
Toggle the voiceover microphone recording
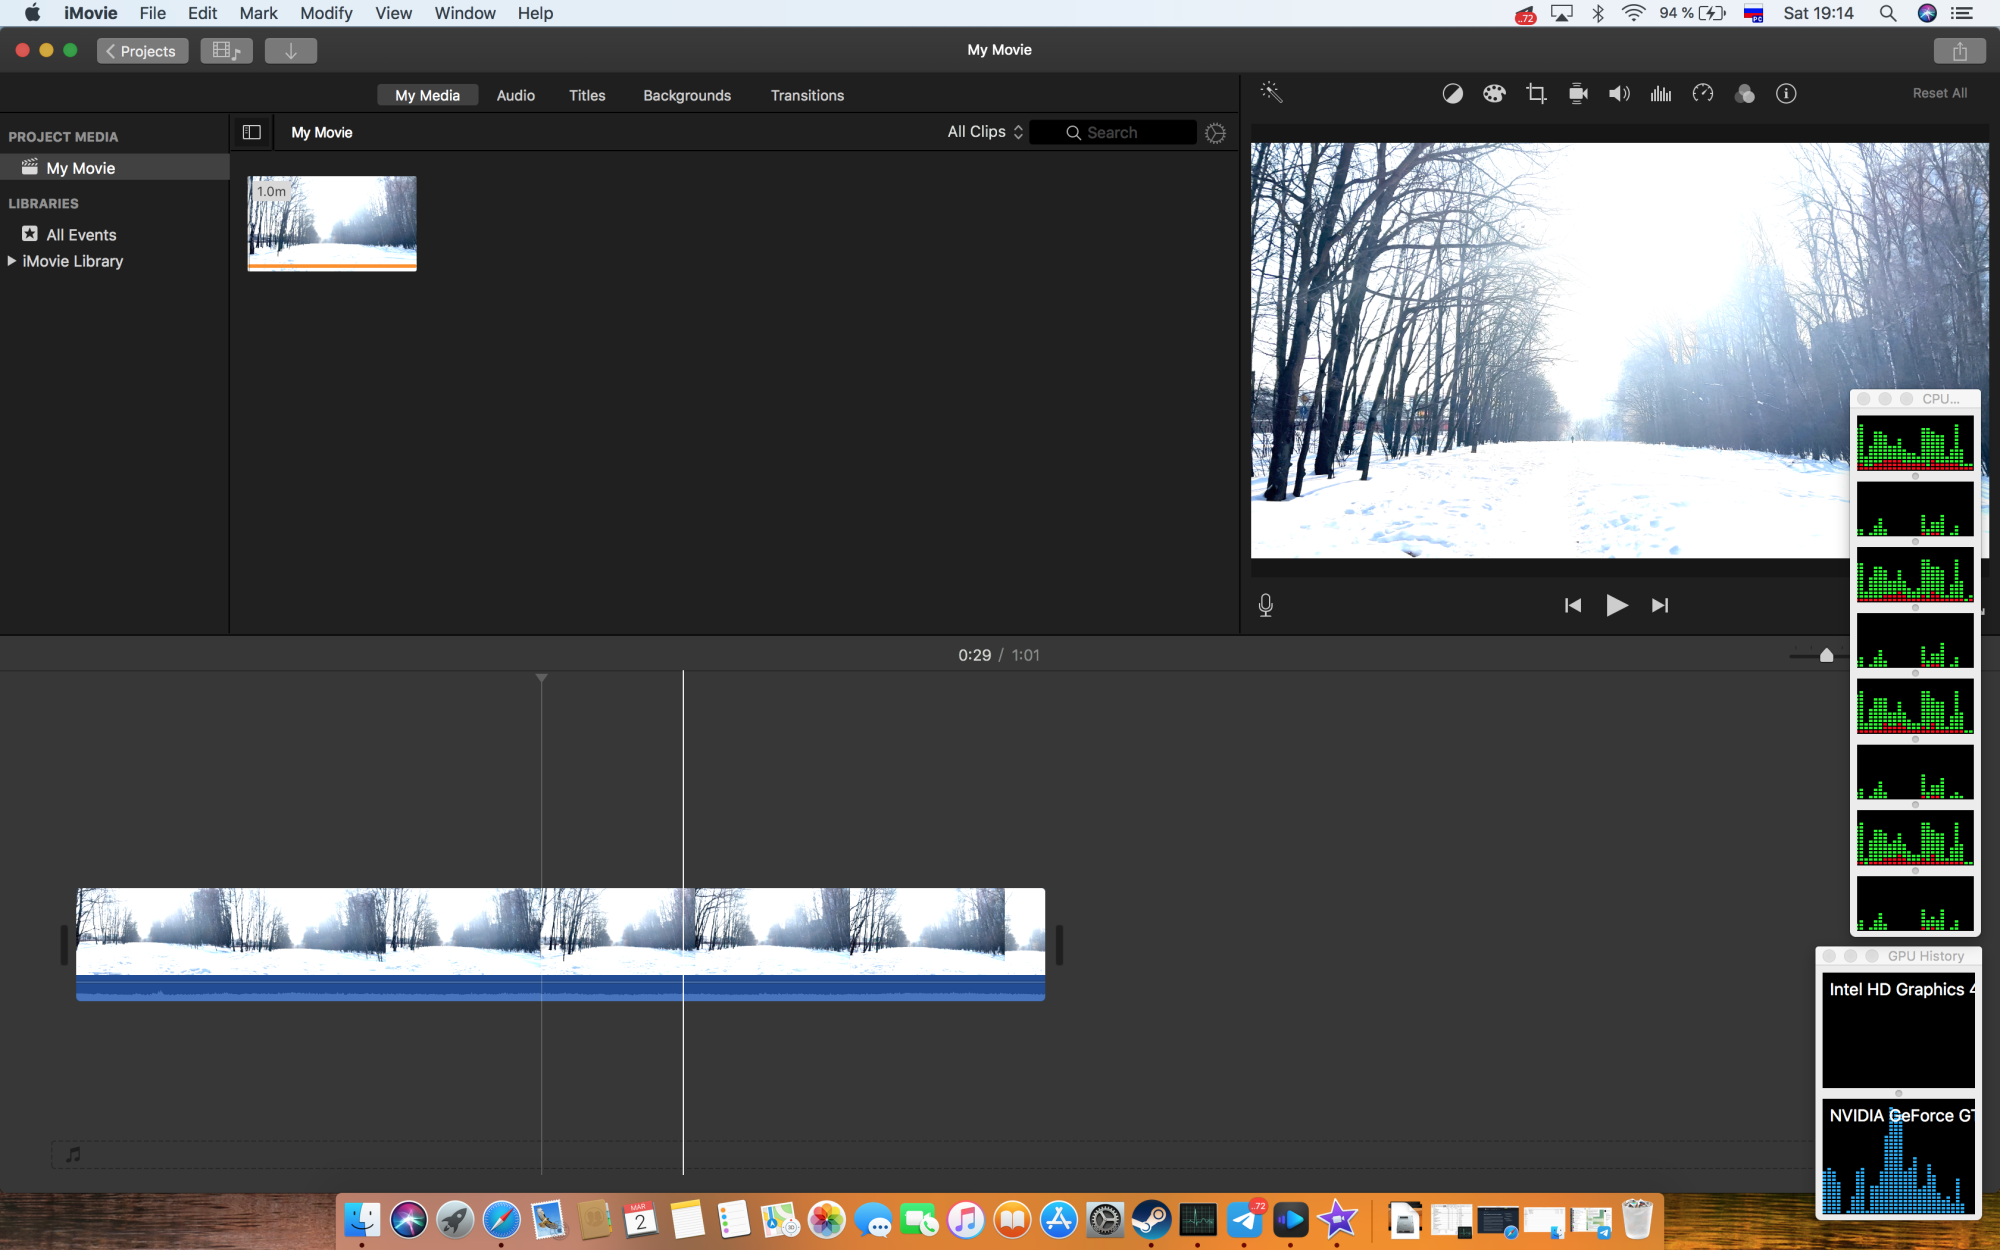(1265, 605)
